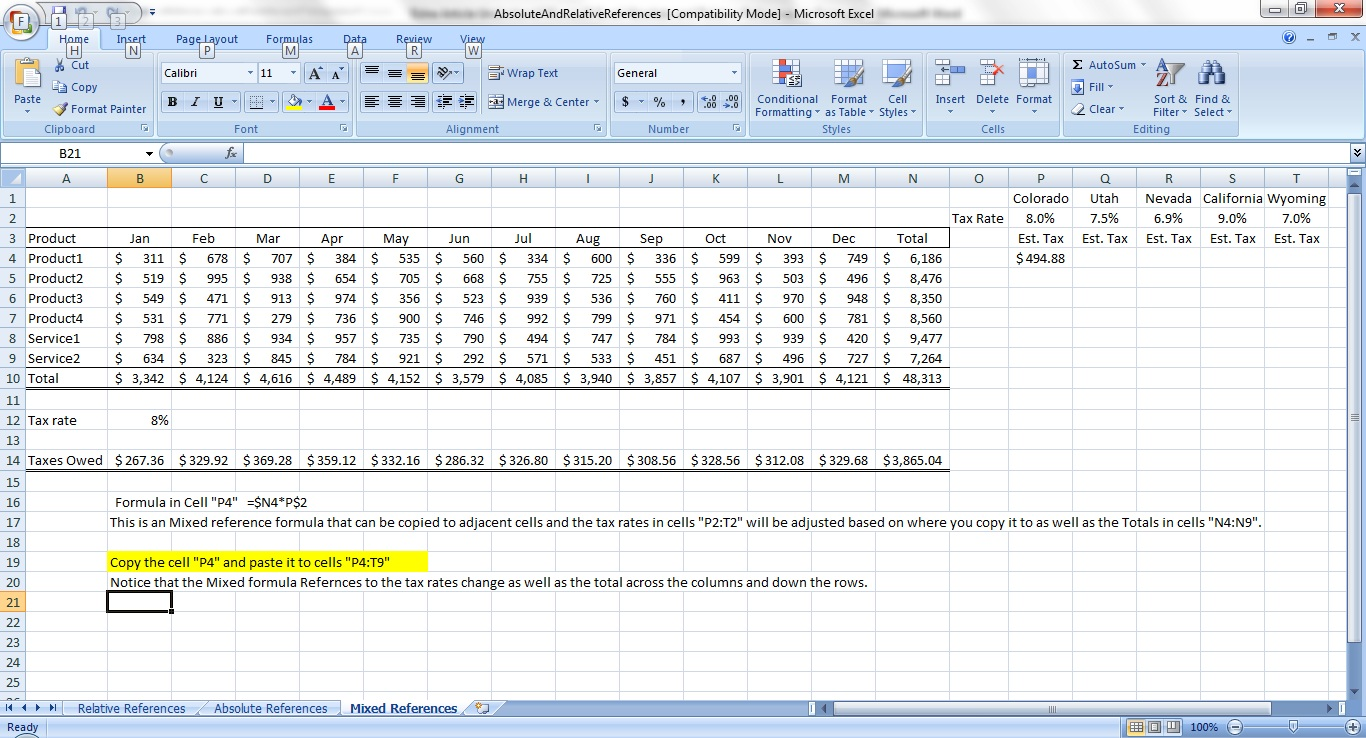Select cell P4 showing $494.88

[1040, 258]
